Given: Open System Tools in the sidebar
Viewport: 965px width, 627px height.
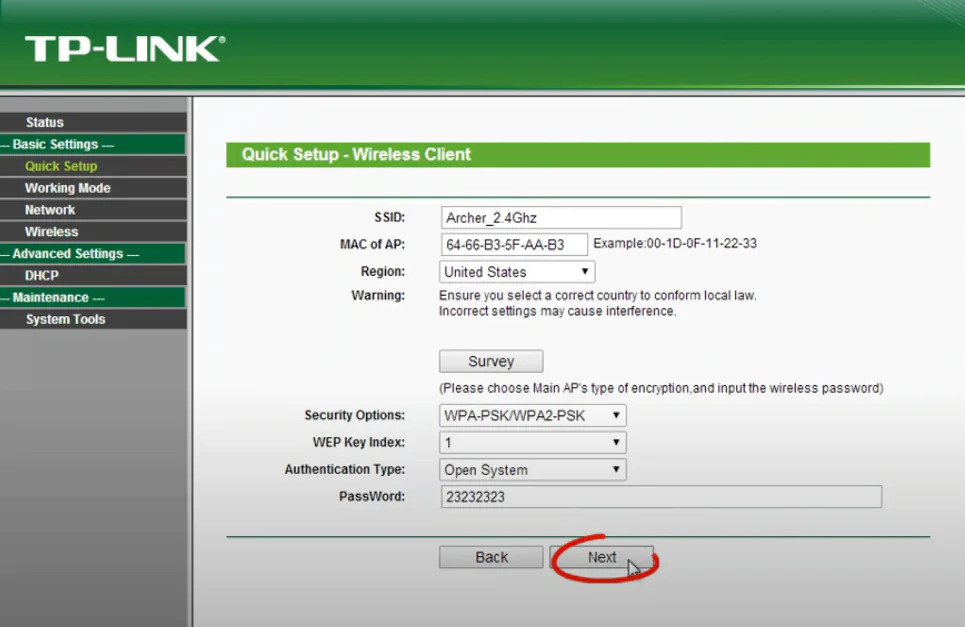Looking at the screenshot, I should point(94,319).
